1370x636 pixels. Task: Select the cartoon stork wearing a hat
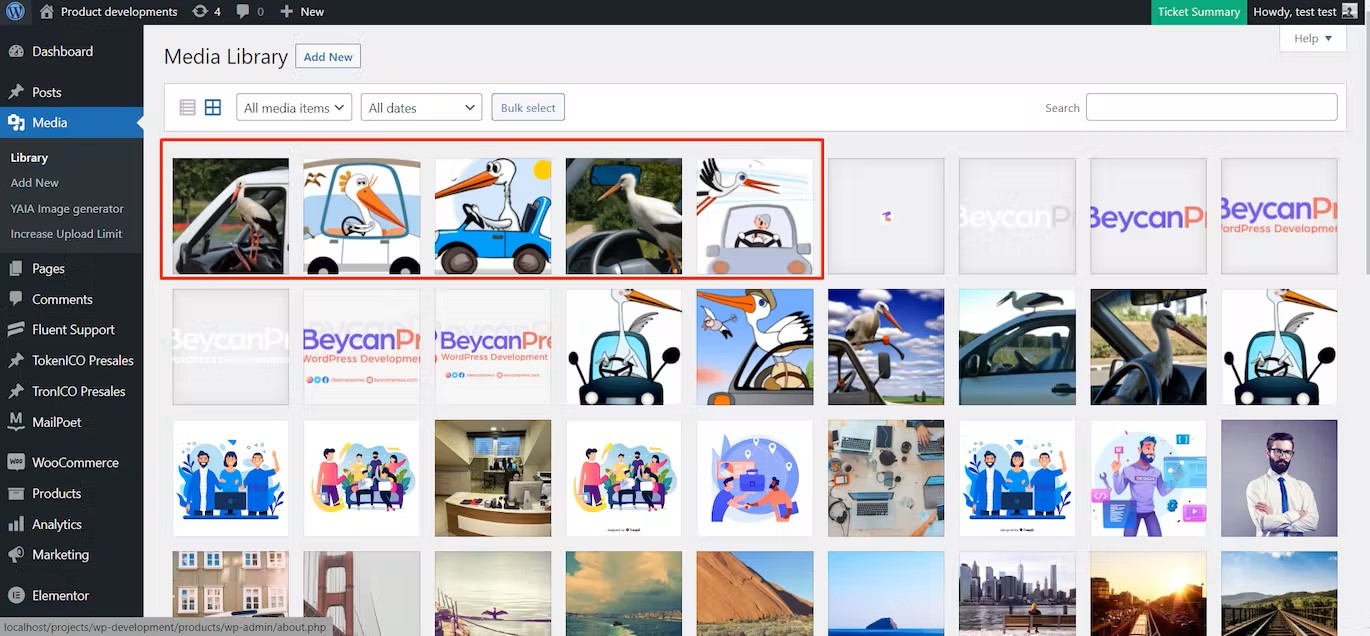pyautogui.click(x=755, y=347)
